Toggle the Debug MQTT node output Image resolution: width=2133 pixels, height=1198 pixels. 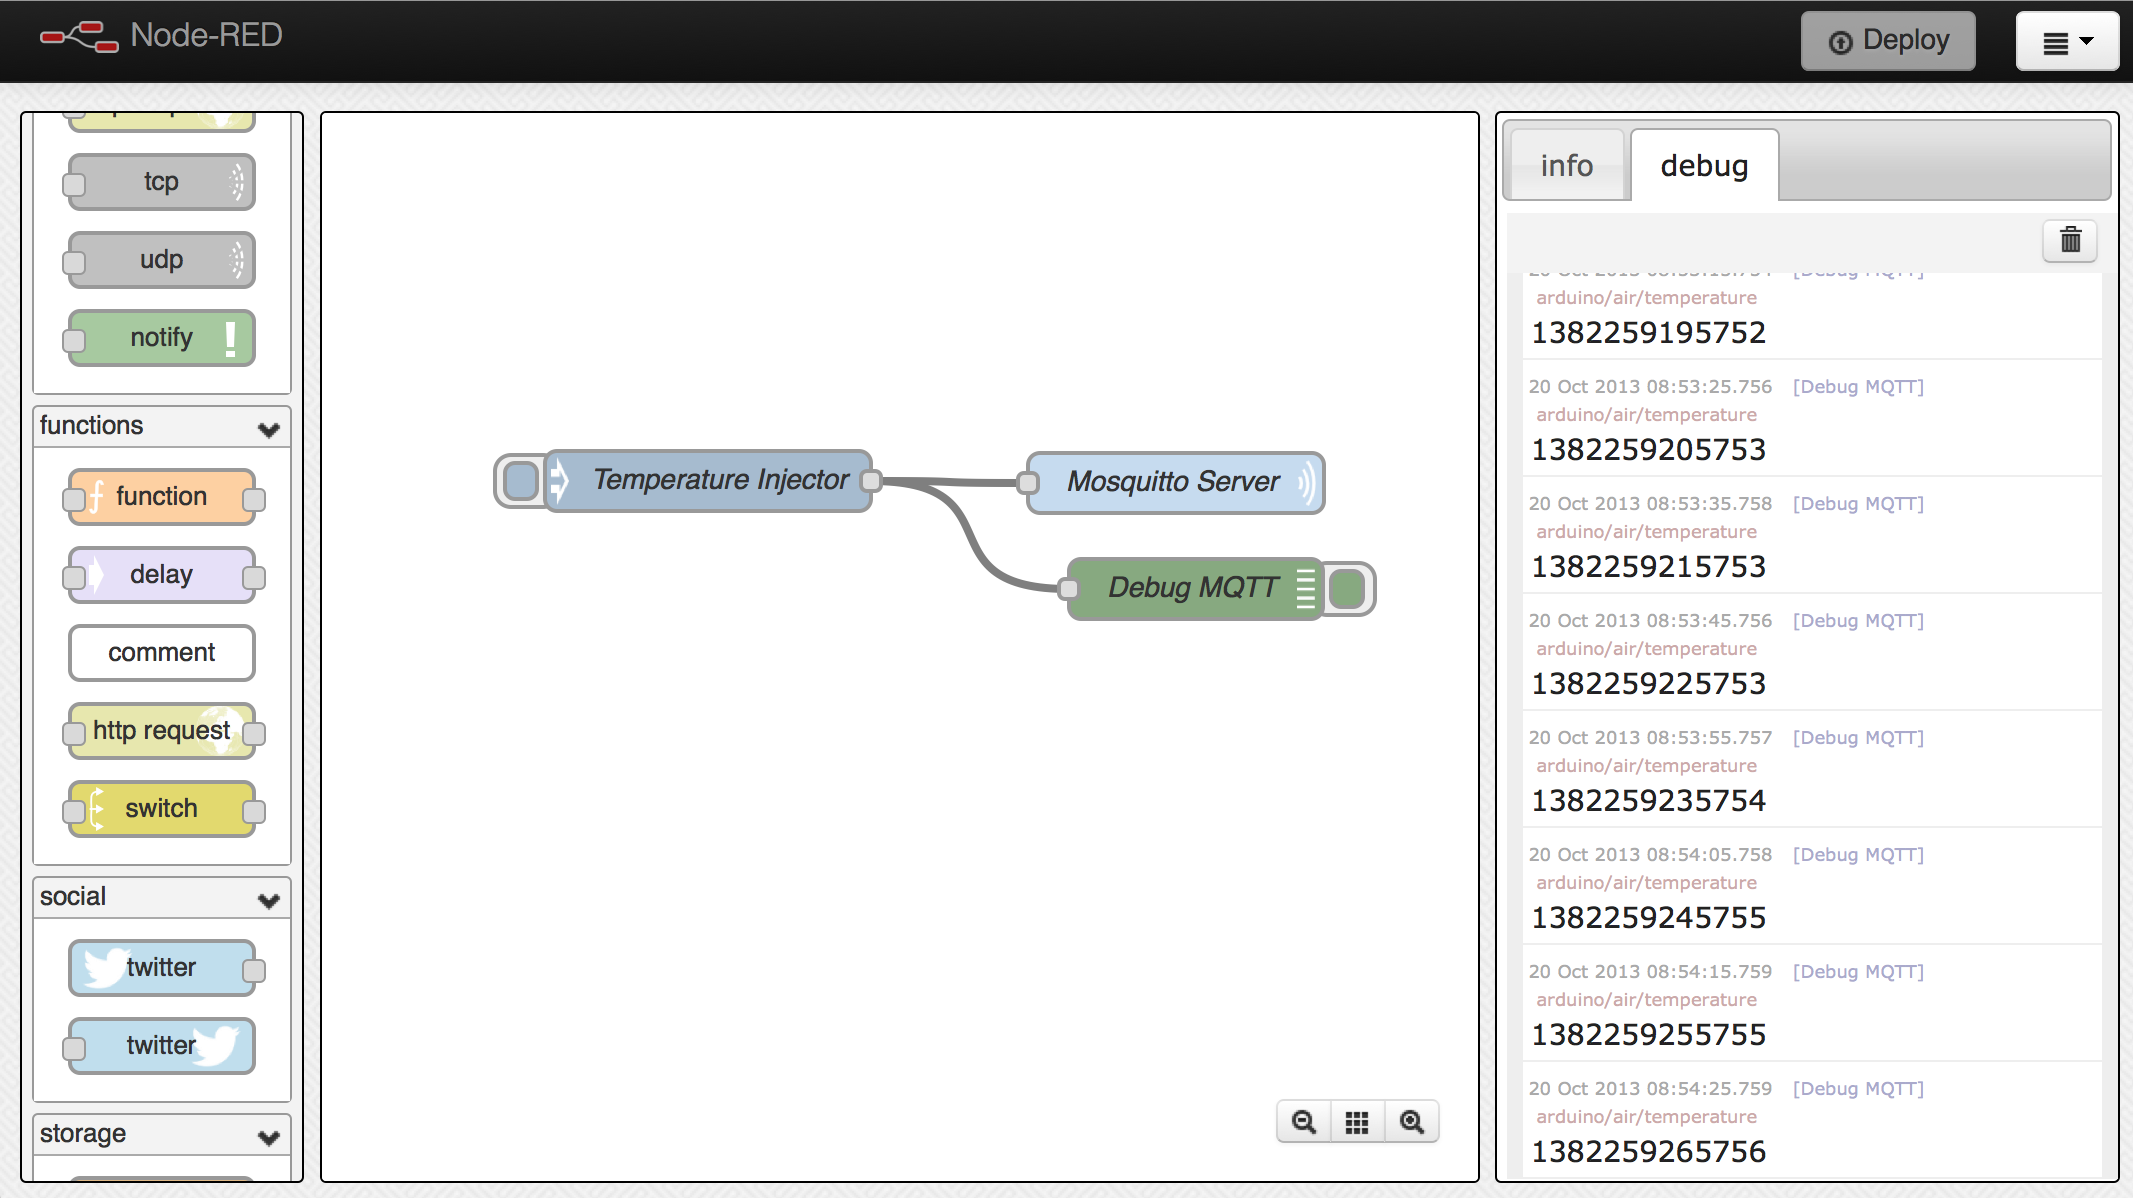(x=1347, y=589)
